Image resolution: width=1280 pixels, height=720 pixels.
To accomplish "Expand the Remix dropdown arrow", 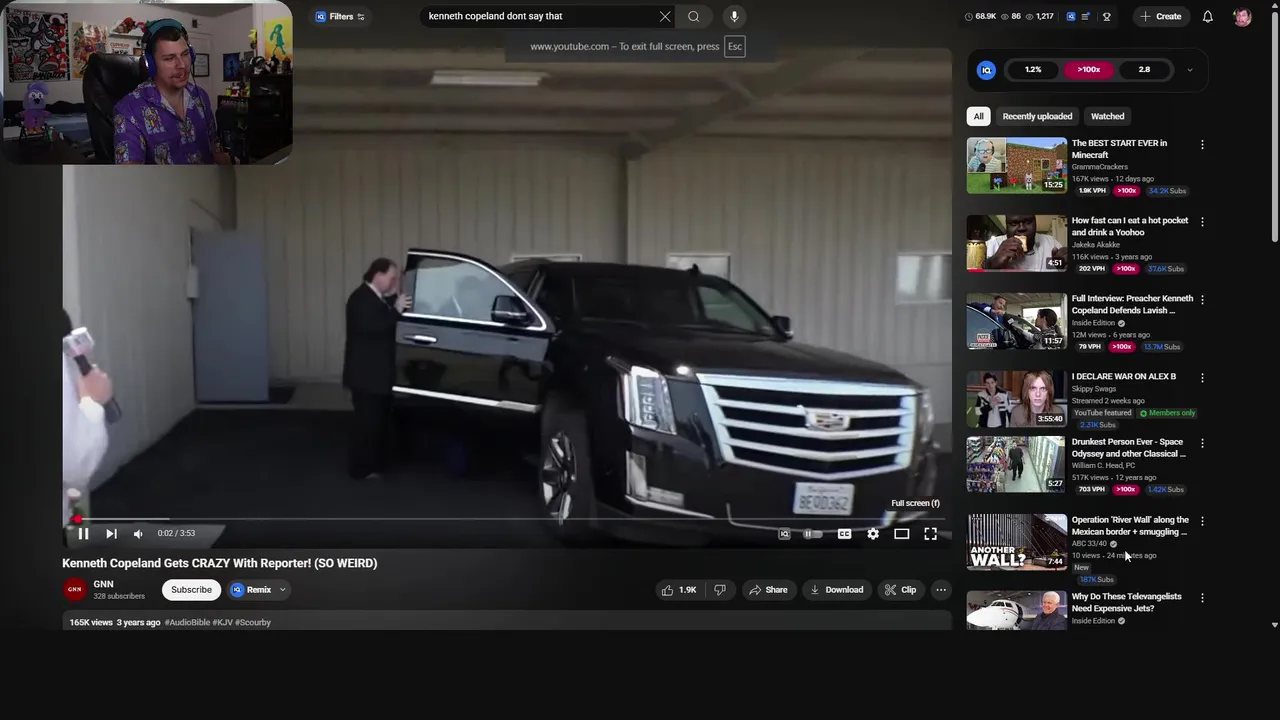I will pos(283,590).
